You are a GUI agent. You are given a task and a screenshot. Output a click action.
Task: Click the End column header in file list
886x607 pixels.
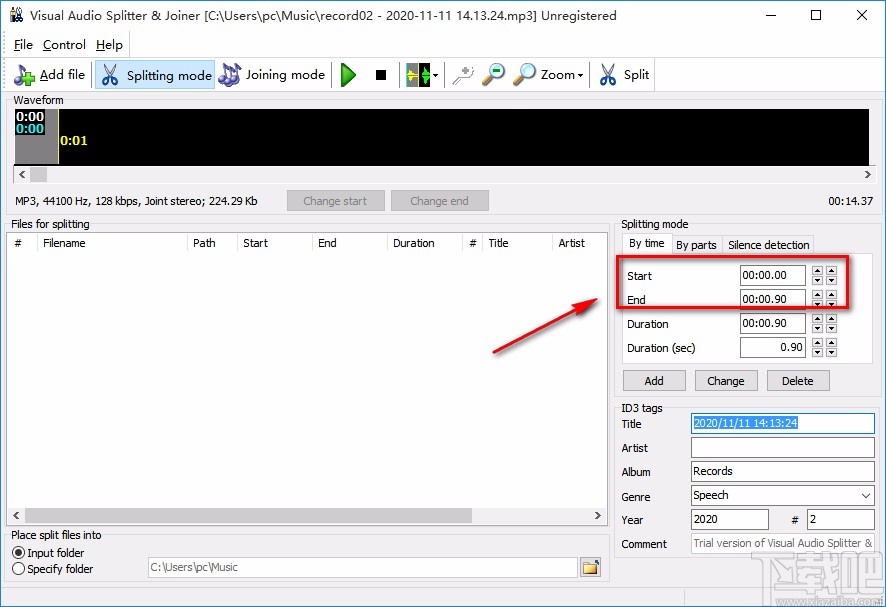[x=349, y=243]
